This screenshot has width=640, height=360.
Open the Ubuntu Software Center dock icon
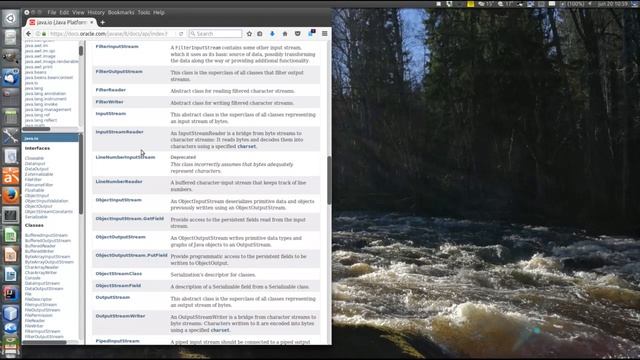click(x=11, y=176)
